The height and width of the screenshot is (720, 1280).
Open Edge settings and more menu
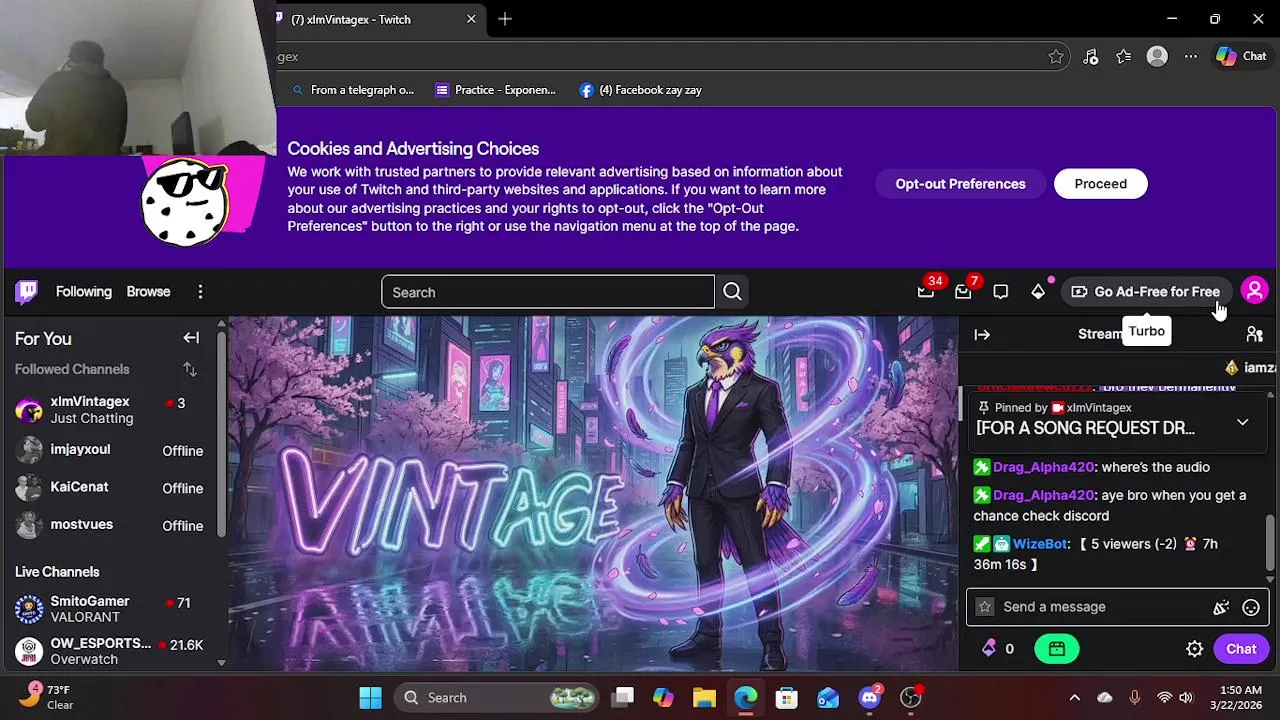click(x=1190, y=57)
